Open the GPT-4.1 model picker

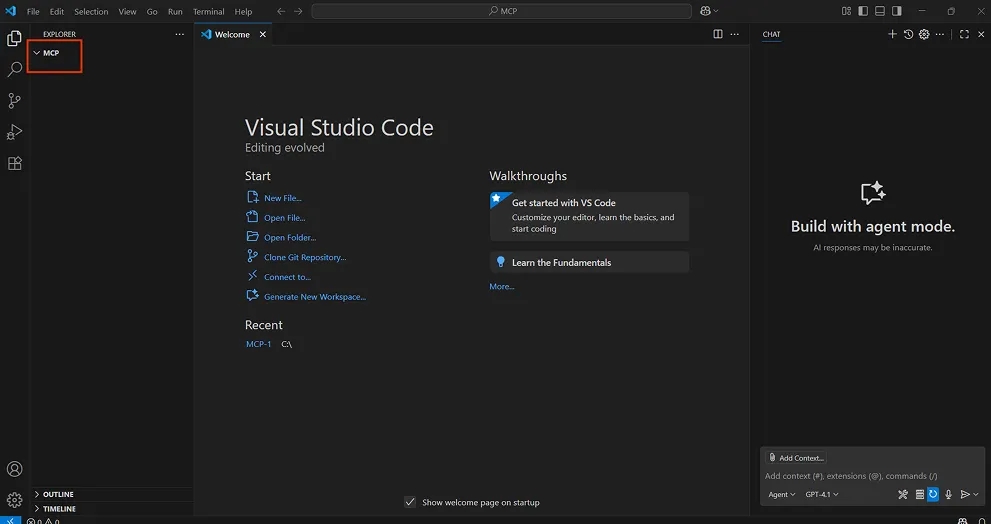pyautogui.click(x=822, y=494)
